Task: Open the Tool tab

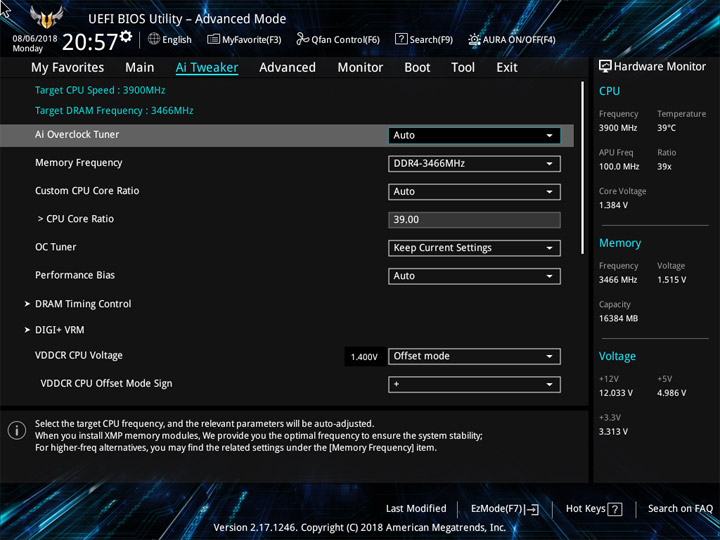Action: coord(463,68)
